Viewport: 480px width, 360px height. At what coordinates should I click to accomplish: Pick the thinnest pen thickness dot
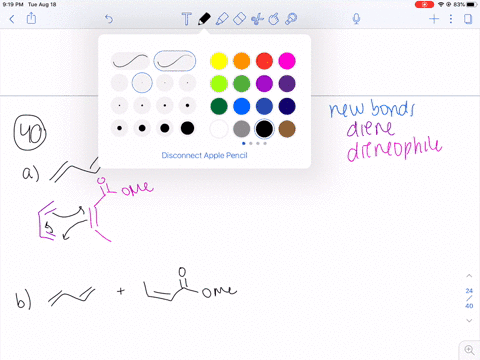click(119, 83)
